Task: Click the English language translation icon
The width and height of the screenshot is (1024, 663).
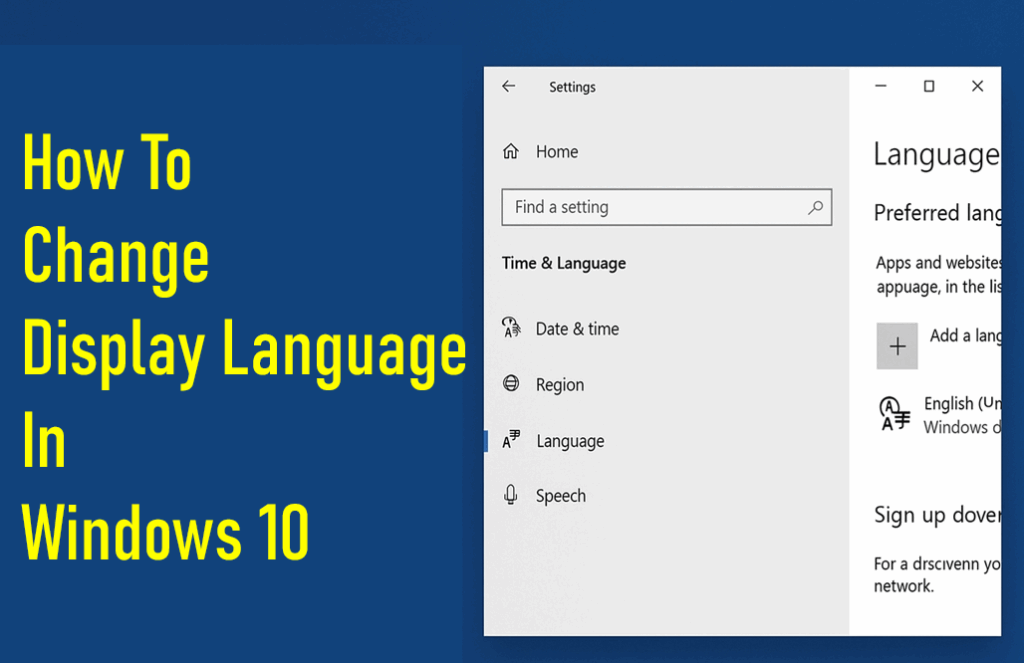Action: click(893, 414)
